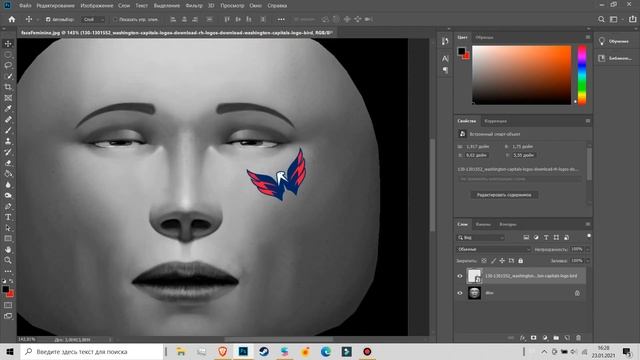The image size is (640, 360).
Task: Select the Crop tool
Action: tap(8, 87)
